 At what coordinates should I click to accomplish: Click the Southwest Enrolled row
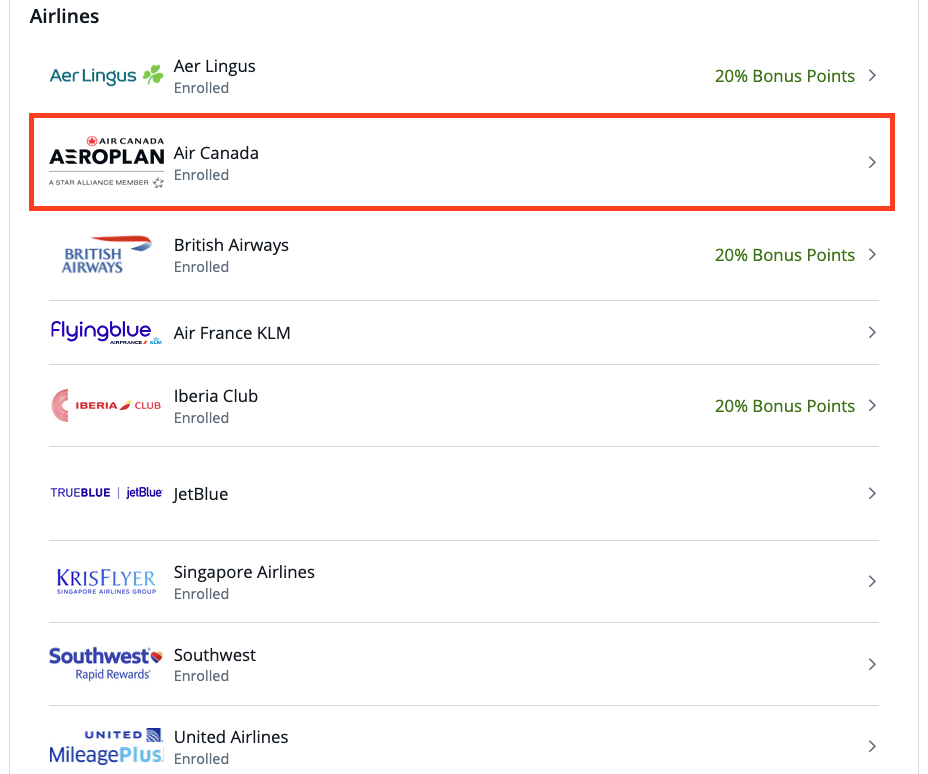[462, 663]
